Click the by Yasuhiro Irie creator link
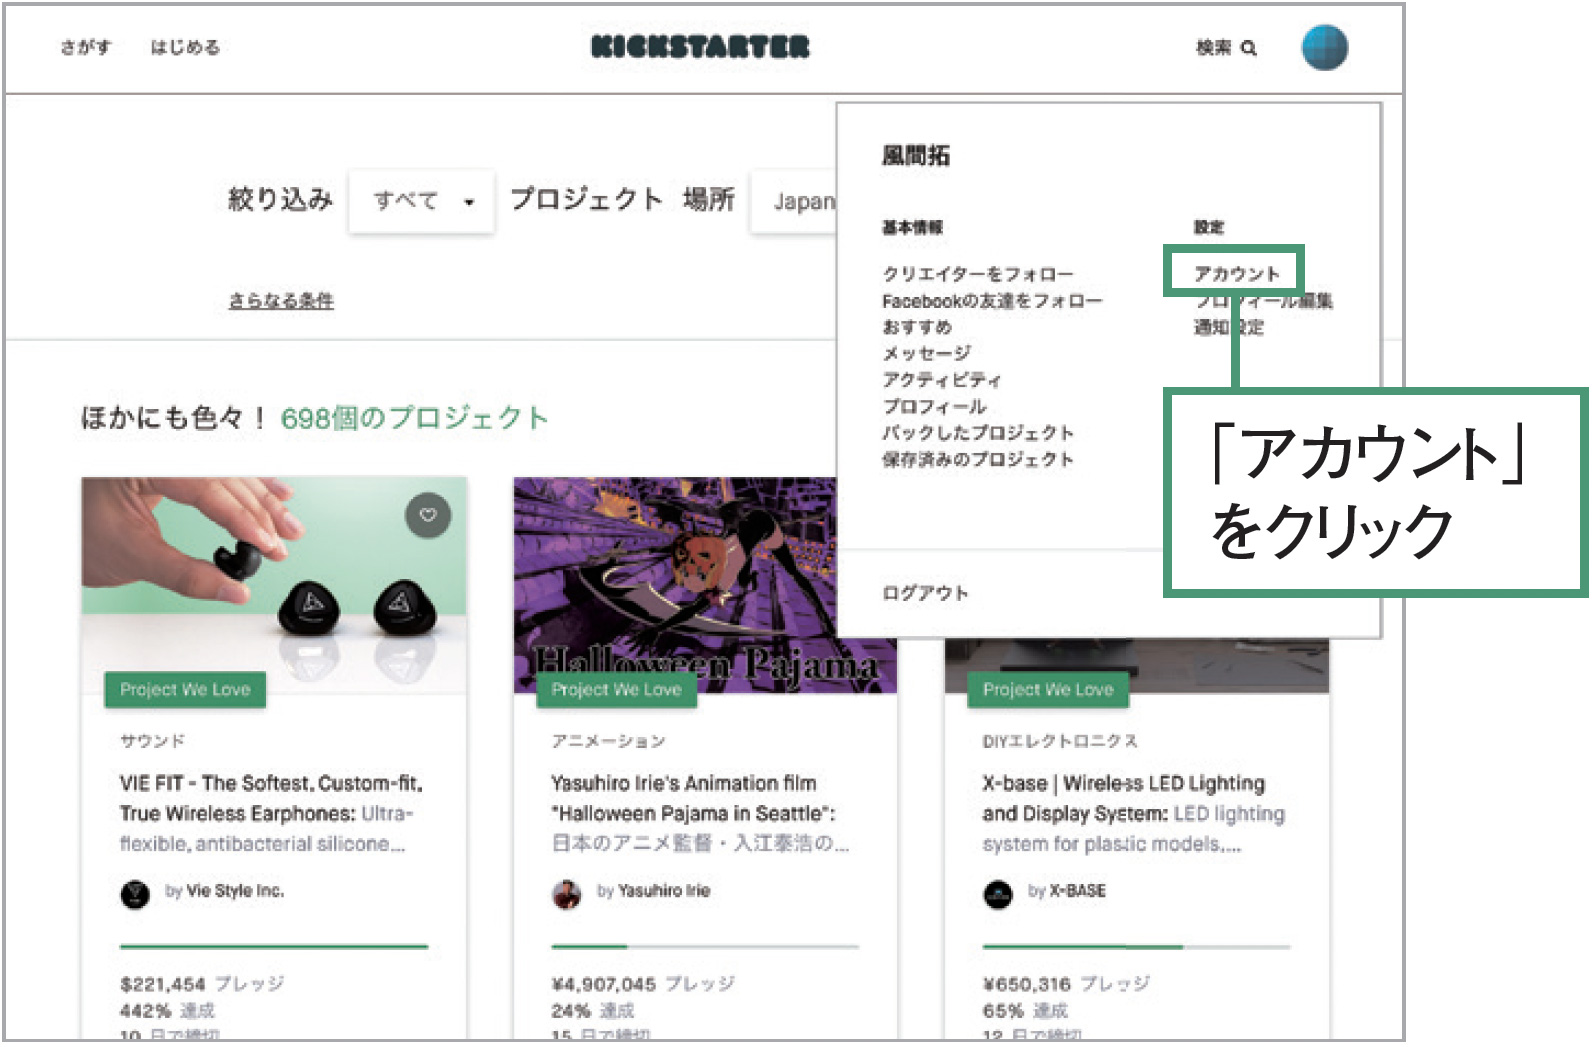1596x1047 pixels. (654, 891)
